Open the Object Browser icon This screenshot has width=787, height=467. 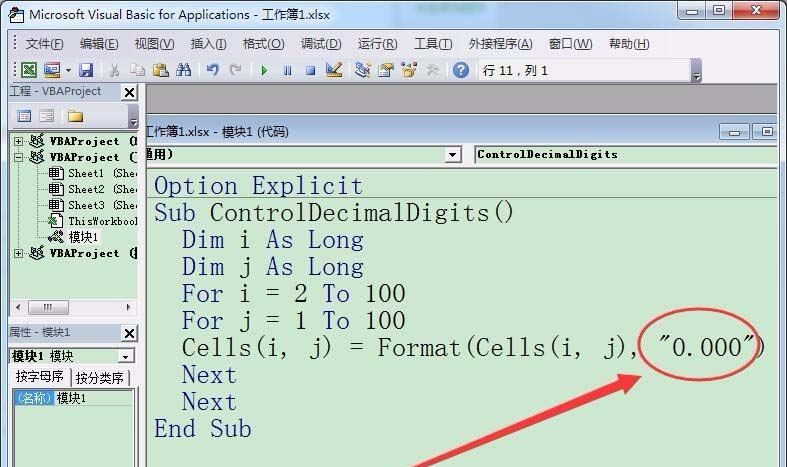point(409,70)
